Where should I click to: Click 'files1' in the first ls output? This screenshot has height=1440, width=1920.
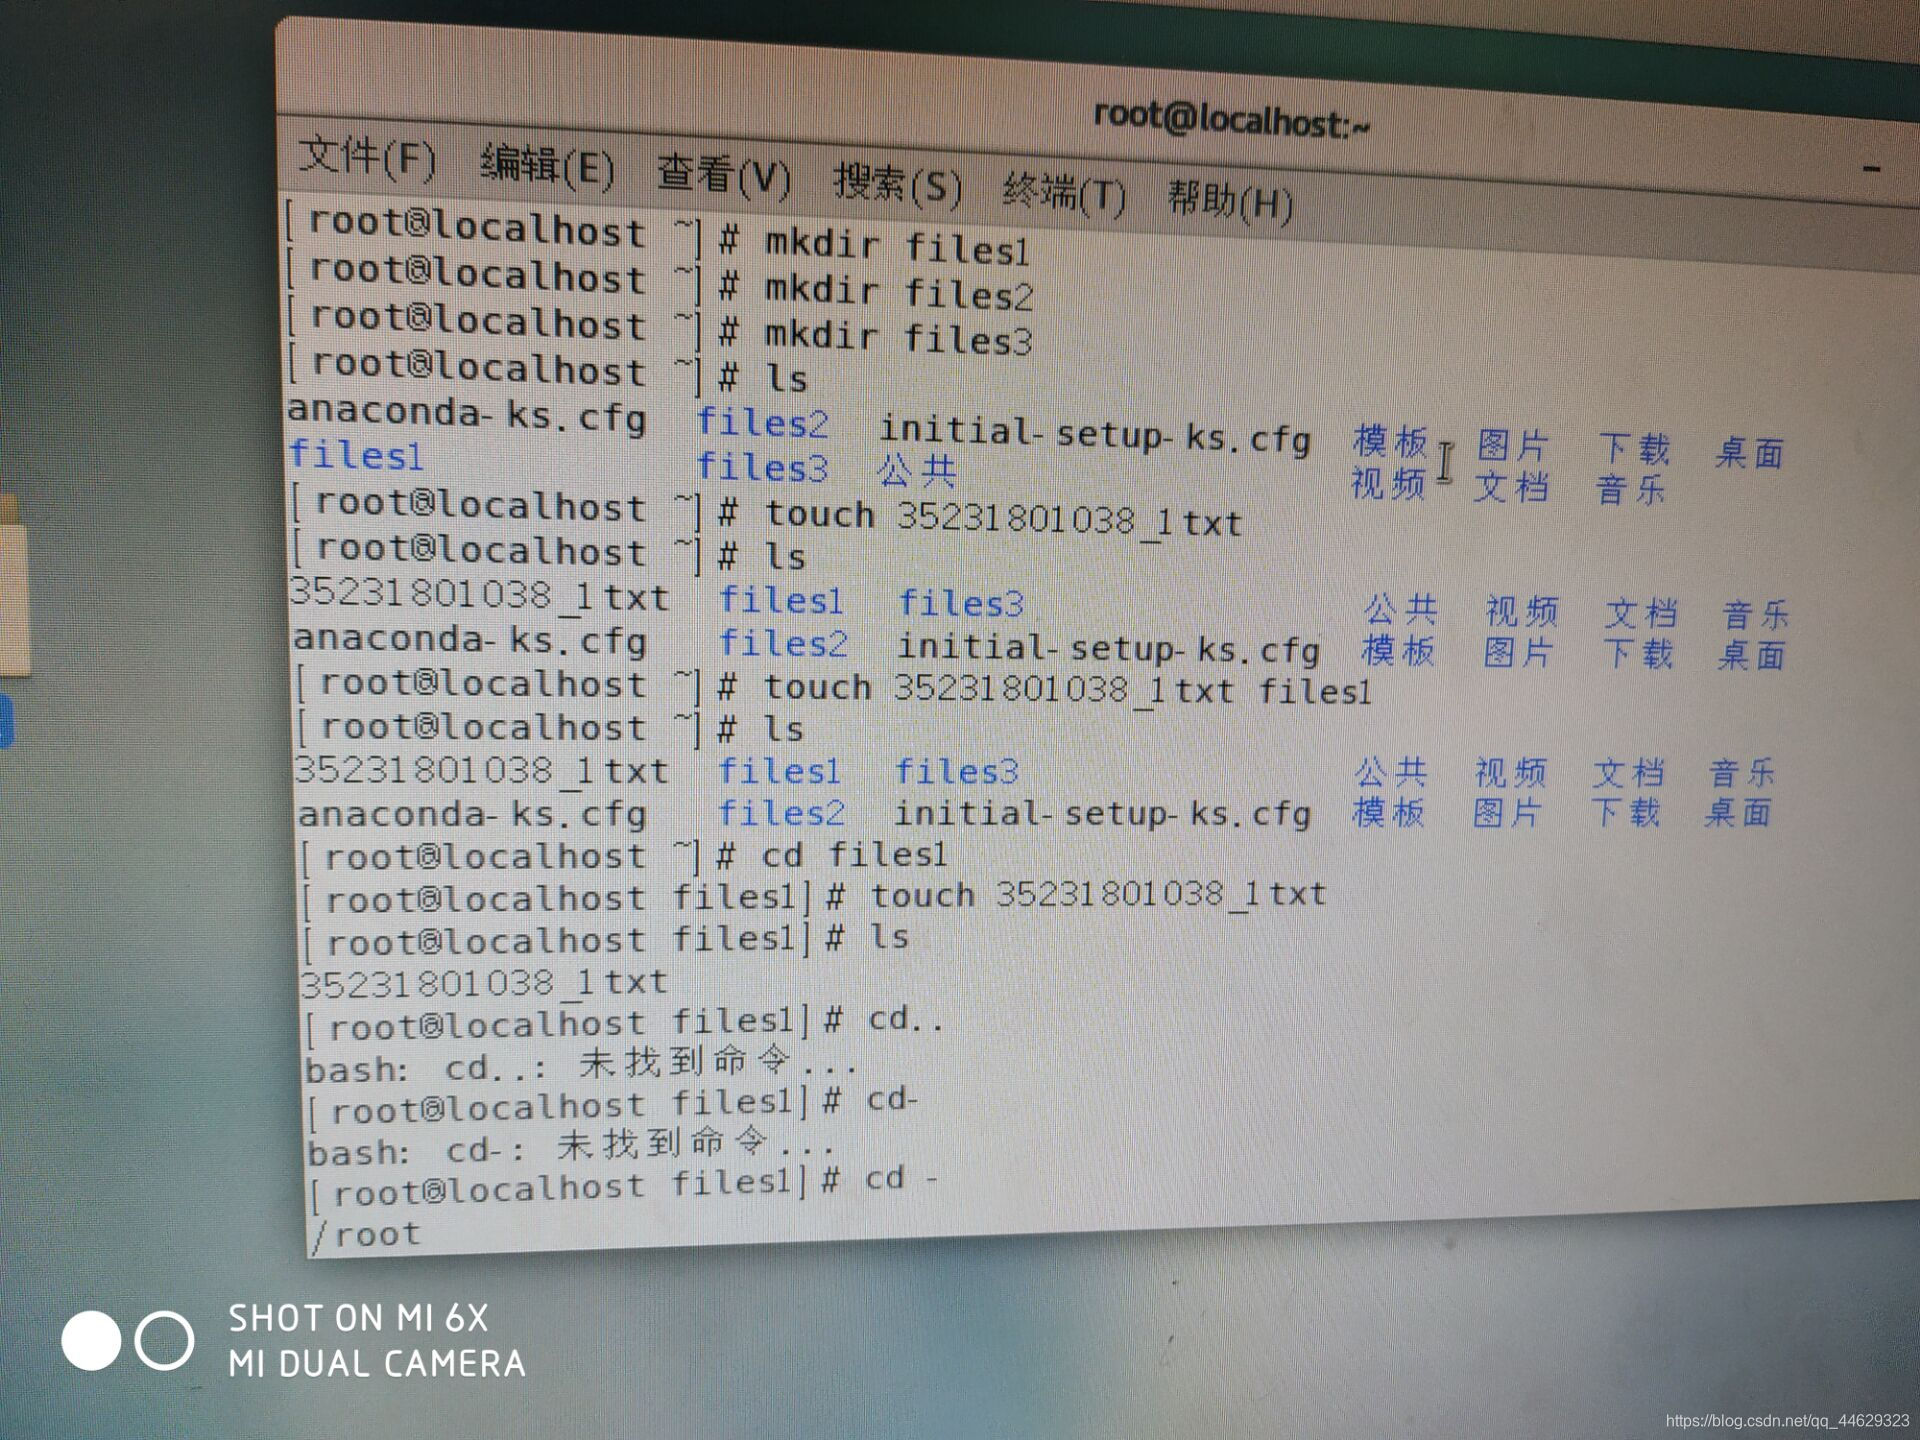click(356, 455)
